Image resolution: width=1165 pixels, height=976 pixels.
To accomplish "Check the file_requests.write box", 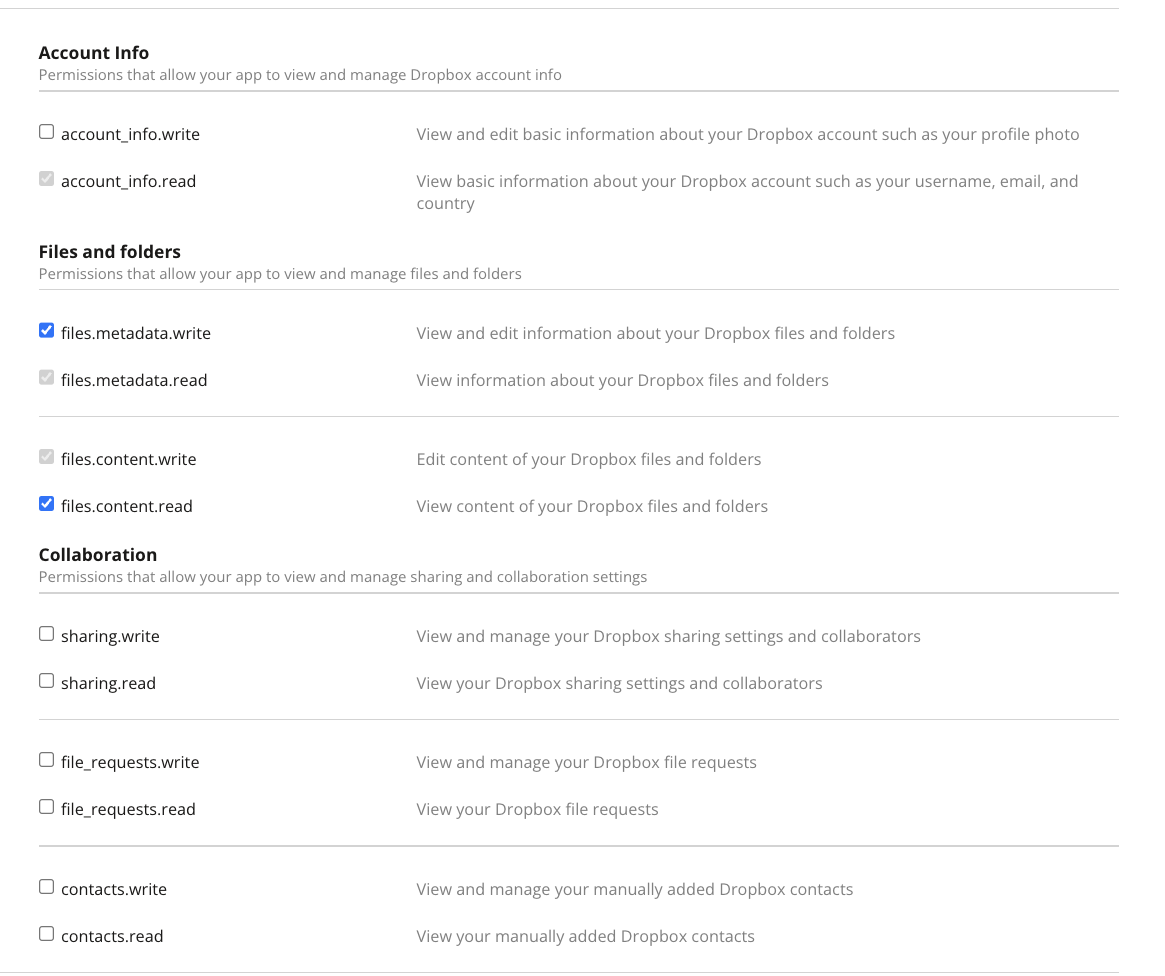I will 46,760.
